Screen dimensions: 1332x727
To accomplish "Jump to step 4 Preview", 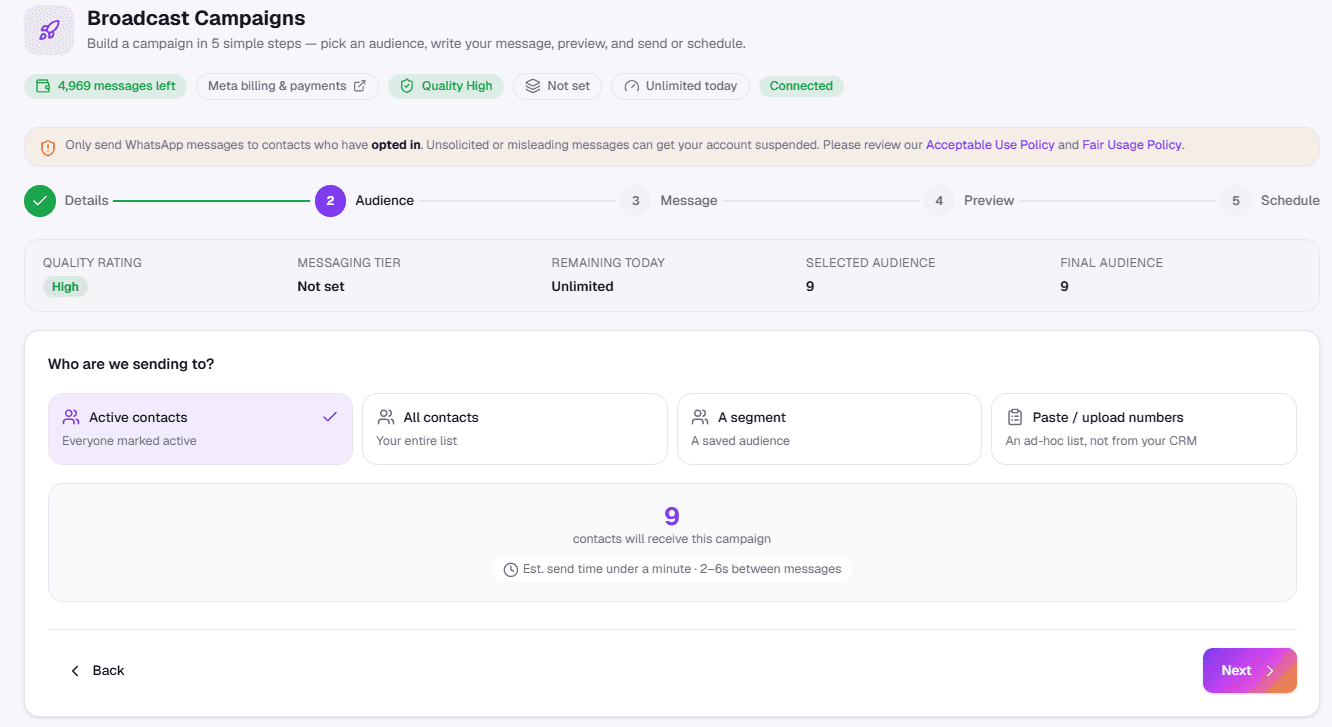I will click(x=969, y=201).
